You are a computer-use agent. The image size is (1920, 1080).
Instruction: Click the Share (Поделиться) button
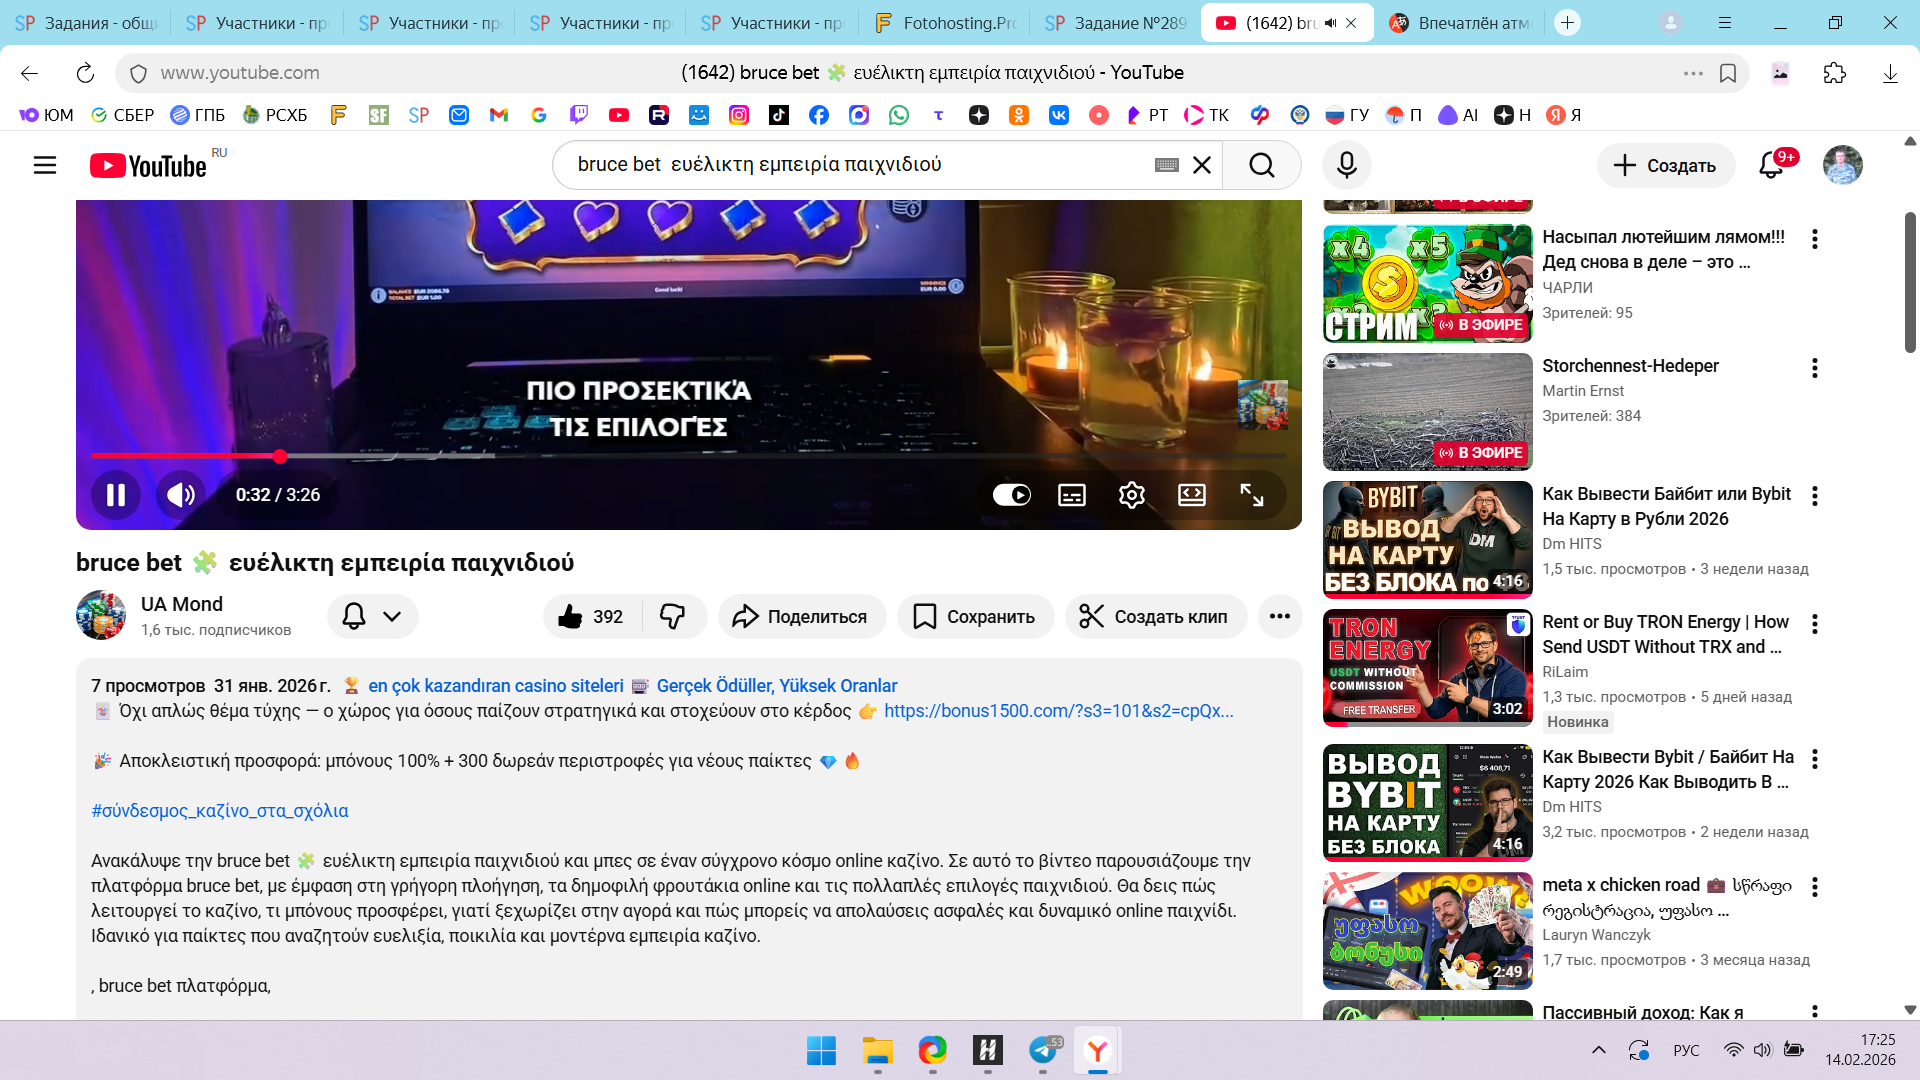tap(801, 617)
